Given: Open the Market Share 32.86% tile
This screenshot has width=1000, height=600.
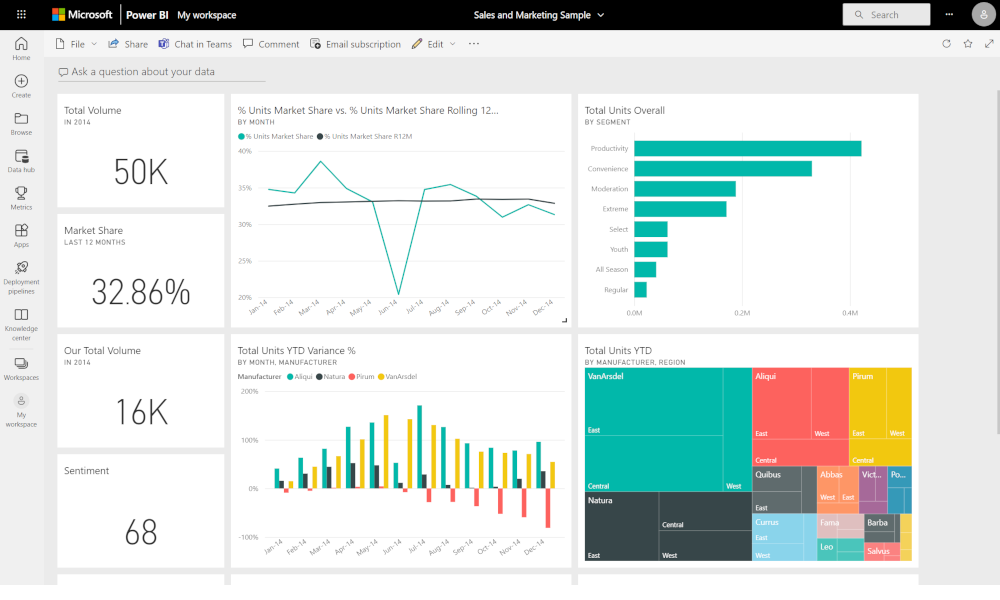Looking at the screenshot, I should click(141, 271).
